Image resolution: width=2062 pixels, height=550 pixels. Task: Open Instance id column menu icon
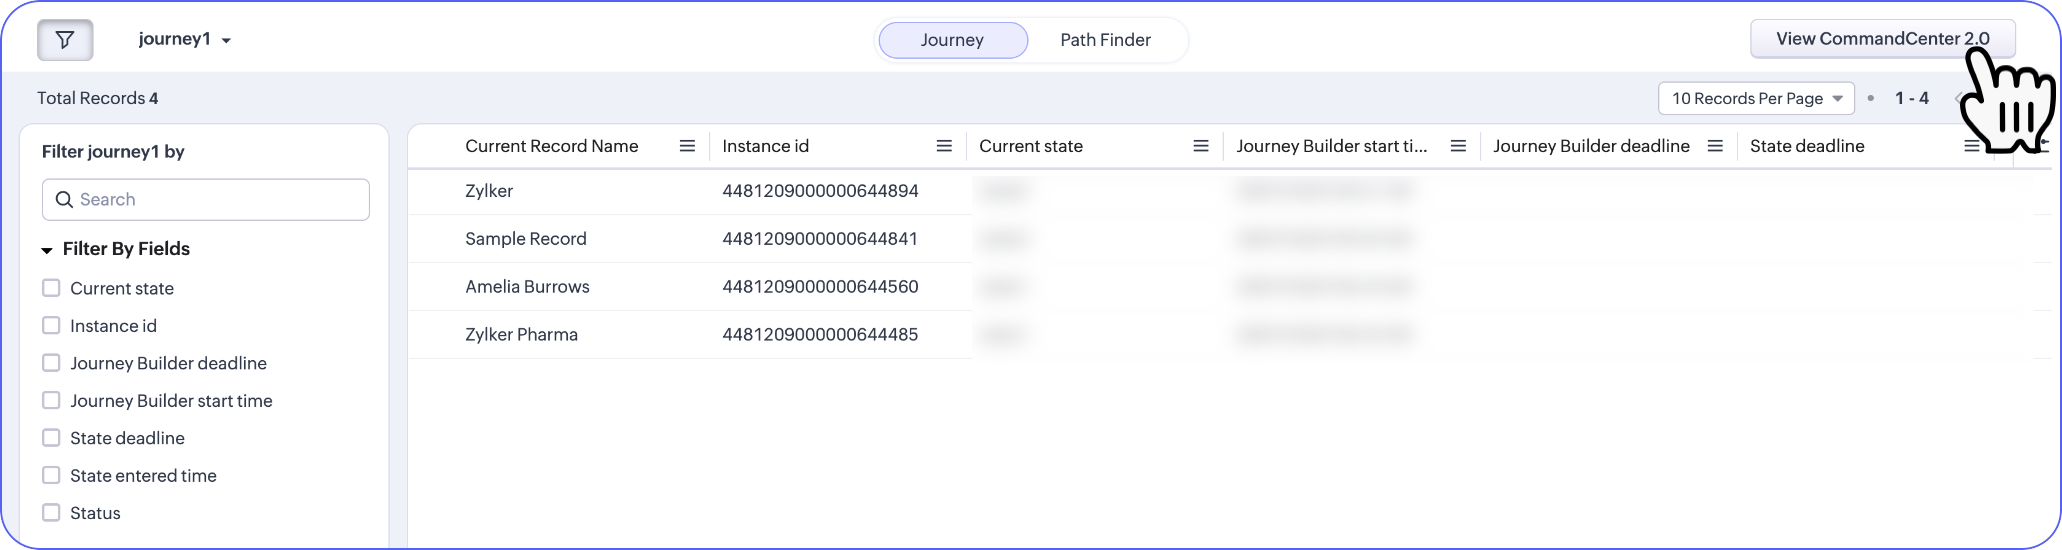pyautogui.click(x=944, y=146)
